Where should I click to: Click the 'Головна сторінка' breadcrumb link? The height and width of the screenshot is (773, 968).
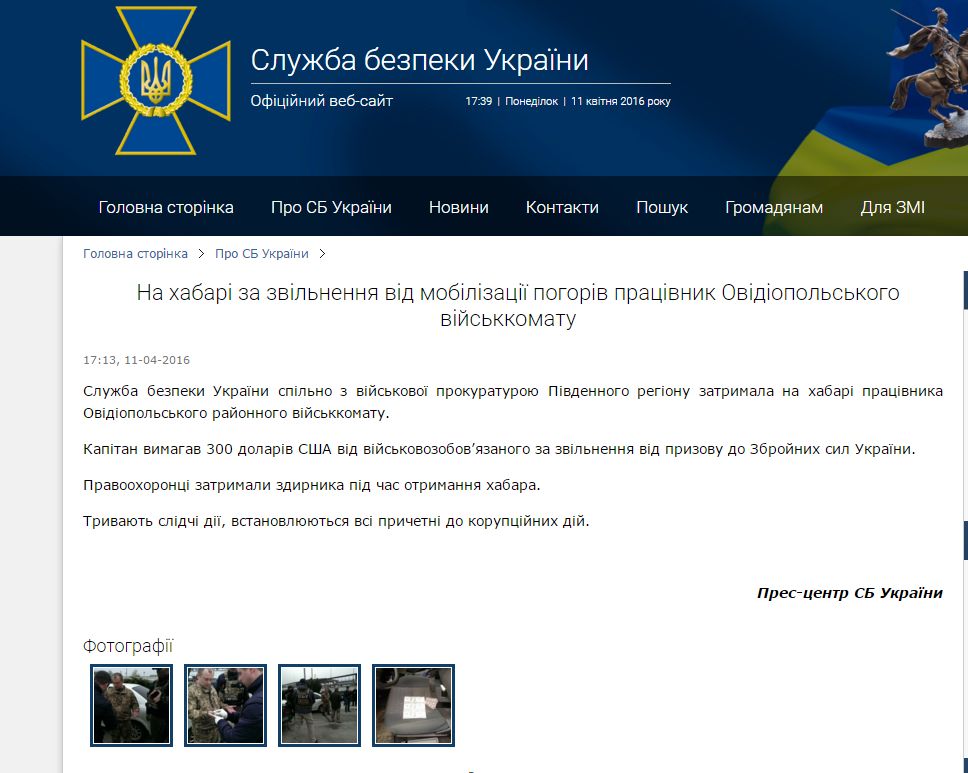(135, 254)
